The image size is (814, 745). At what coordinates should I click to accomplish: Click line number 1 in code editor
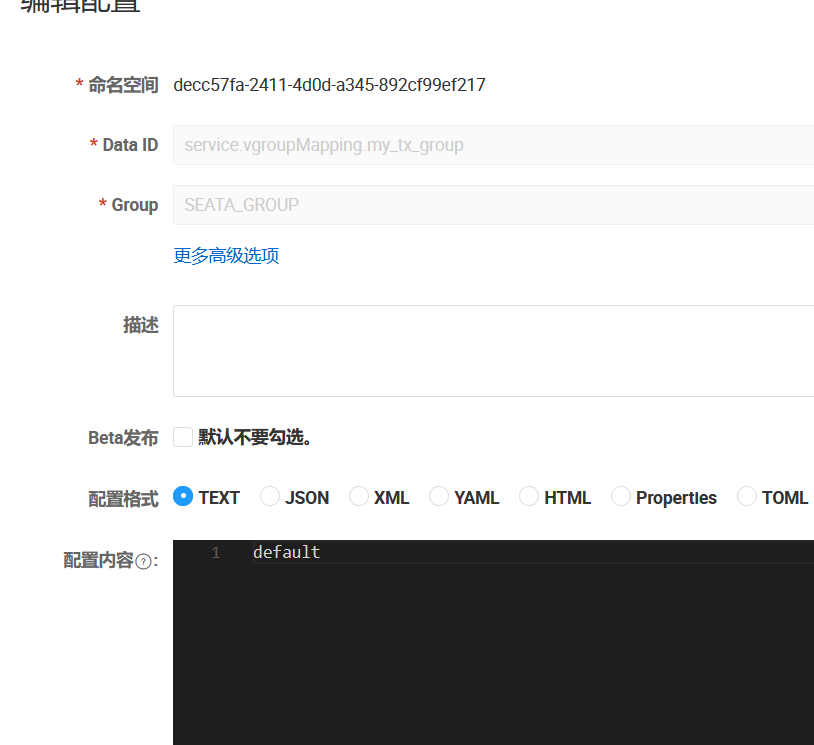216,551
